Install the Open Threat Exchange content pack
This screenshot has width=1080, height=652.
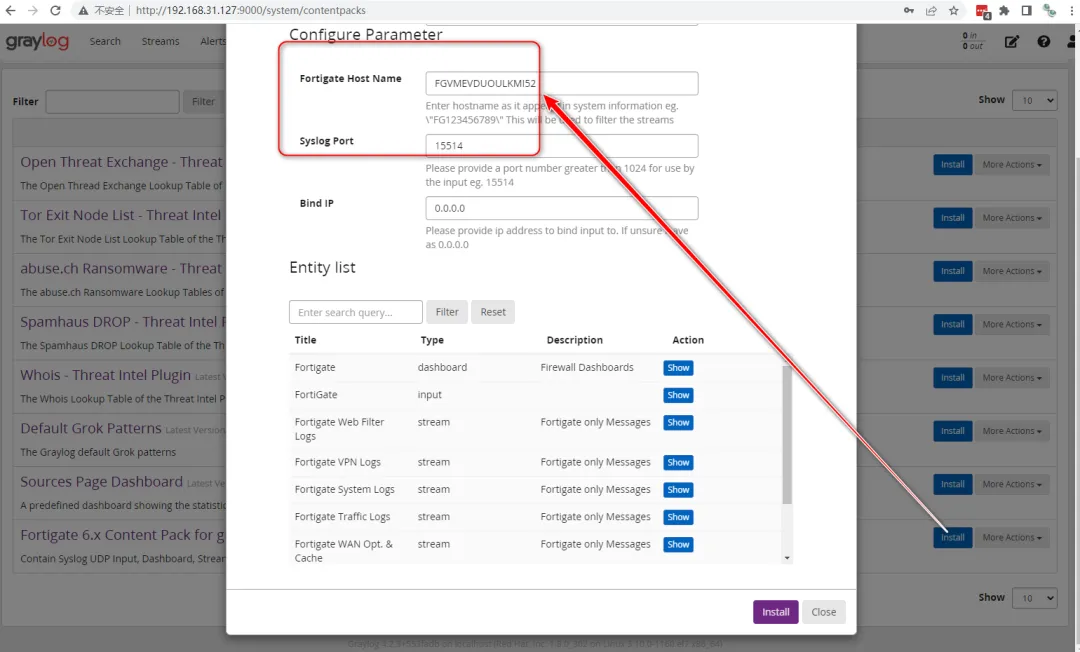953,165
